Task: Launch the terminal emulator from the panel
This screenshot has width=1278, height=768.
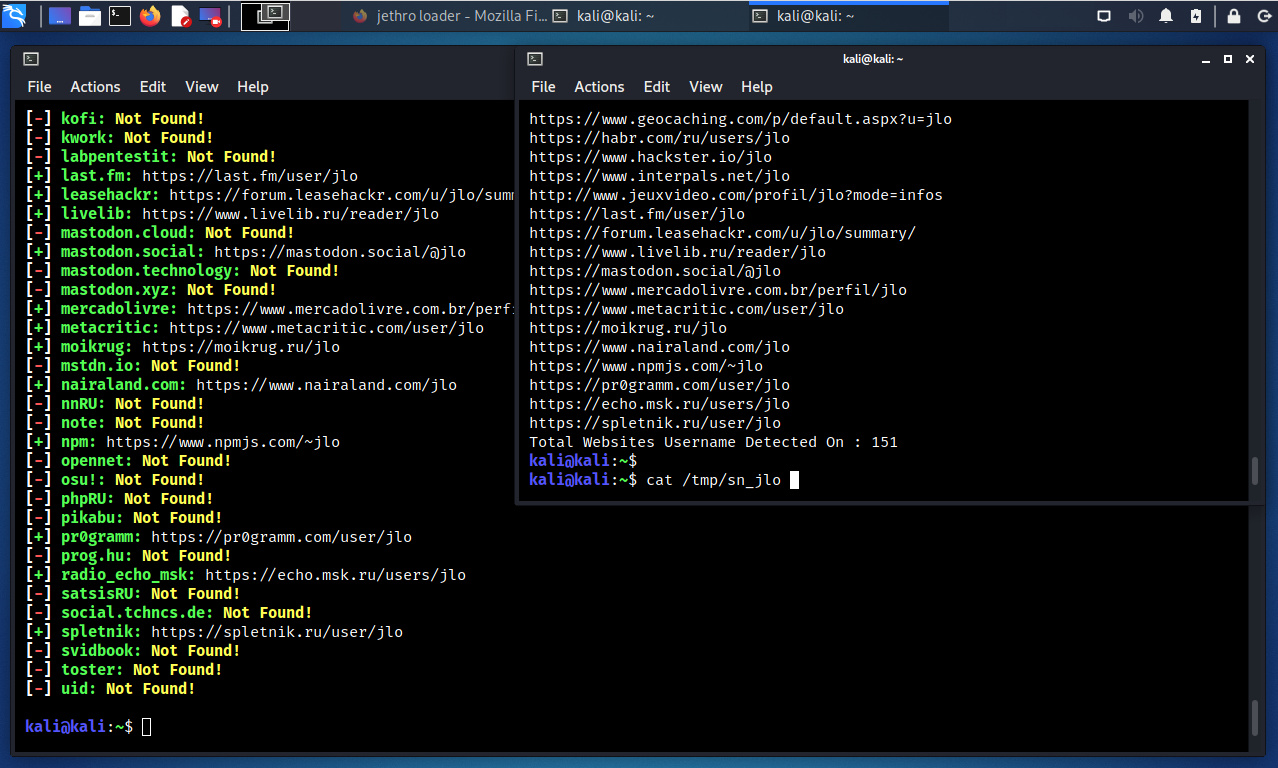Action: 120,16
